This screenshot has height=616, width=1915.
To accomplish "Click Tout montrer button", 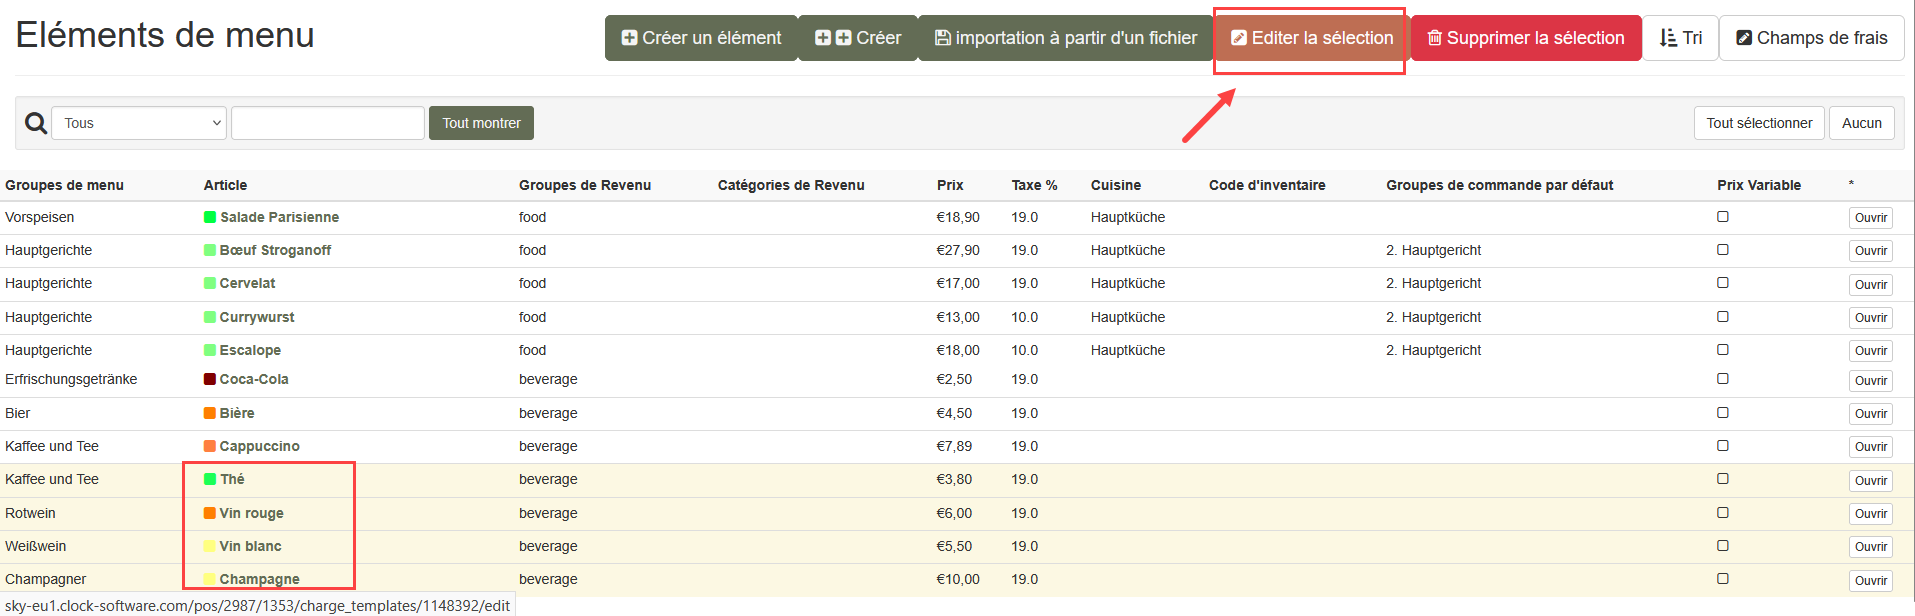I will (481, 123).
